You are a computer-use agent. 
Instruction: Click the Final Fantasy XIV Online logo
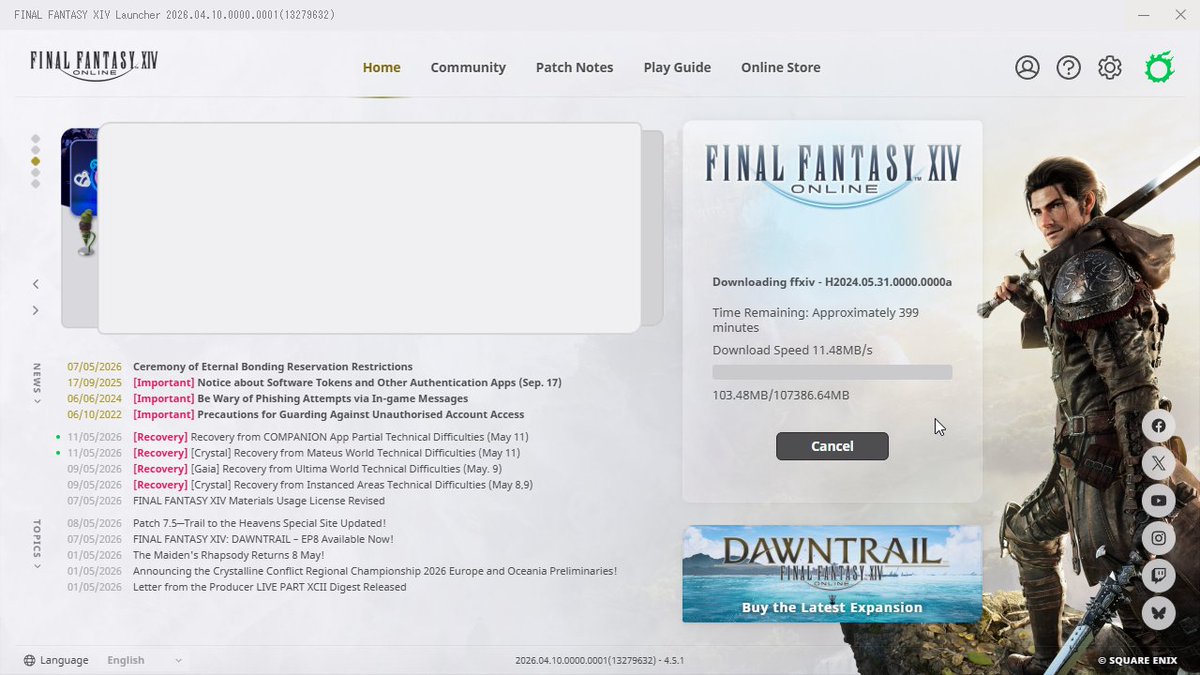coord(94,65)
